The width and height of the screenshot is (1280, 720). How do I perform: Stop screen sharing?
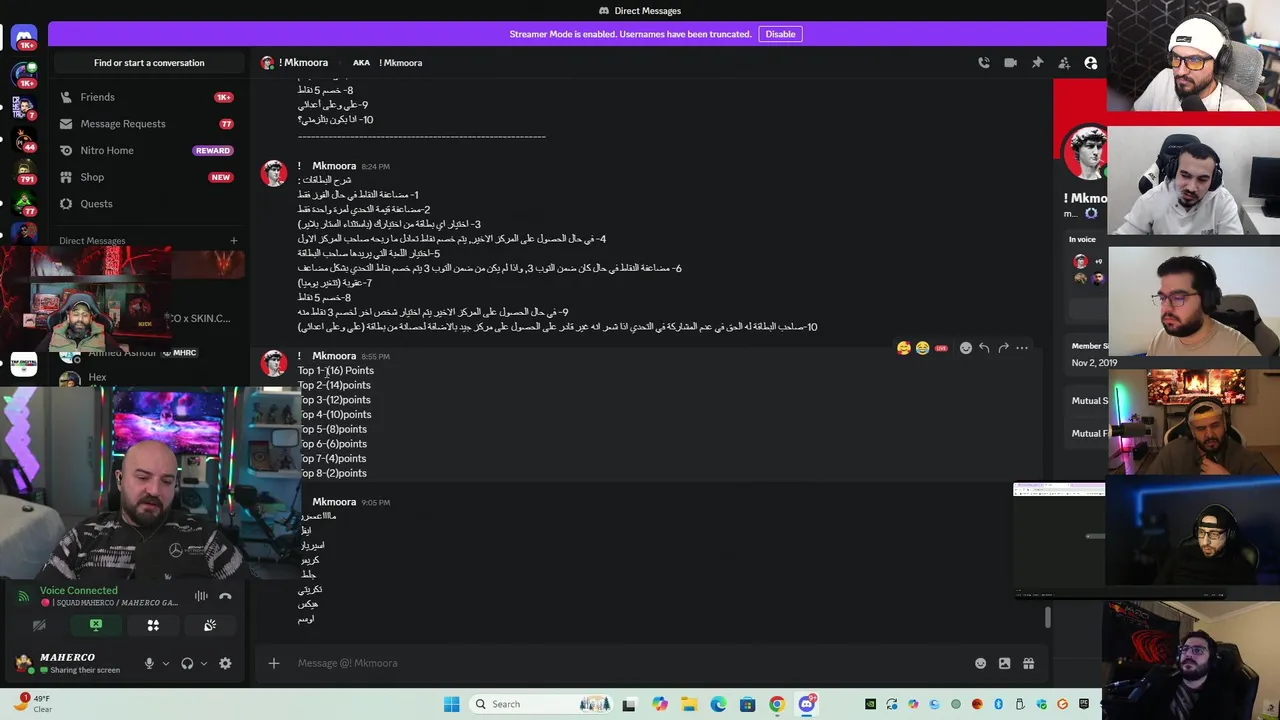[96, 625]
